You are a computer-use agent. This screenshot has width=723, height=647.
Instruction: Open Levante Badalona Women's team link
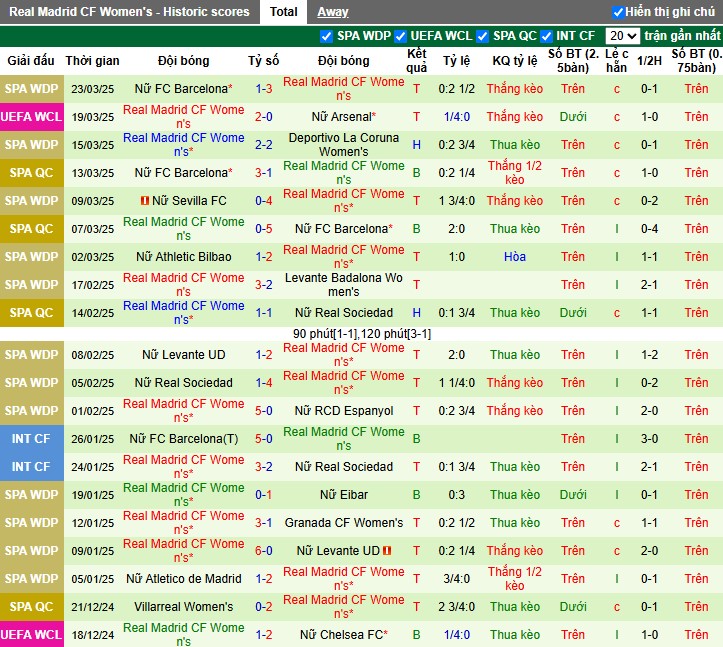344,285
